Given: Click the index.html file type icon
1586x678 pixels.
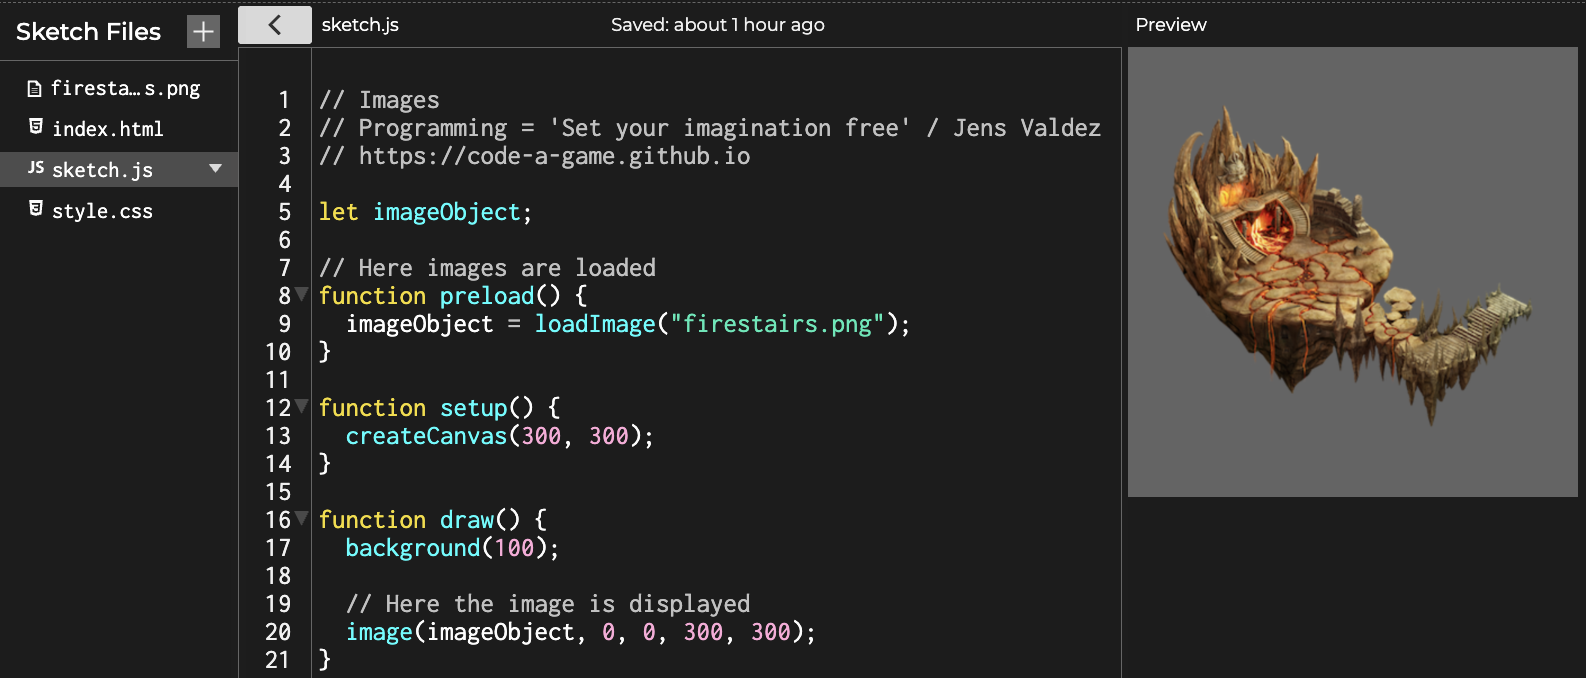Looking at the screenshot, I should pyautogui.click(x=36, y=127).
